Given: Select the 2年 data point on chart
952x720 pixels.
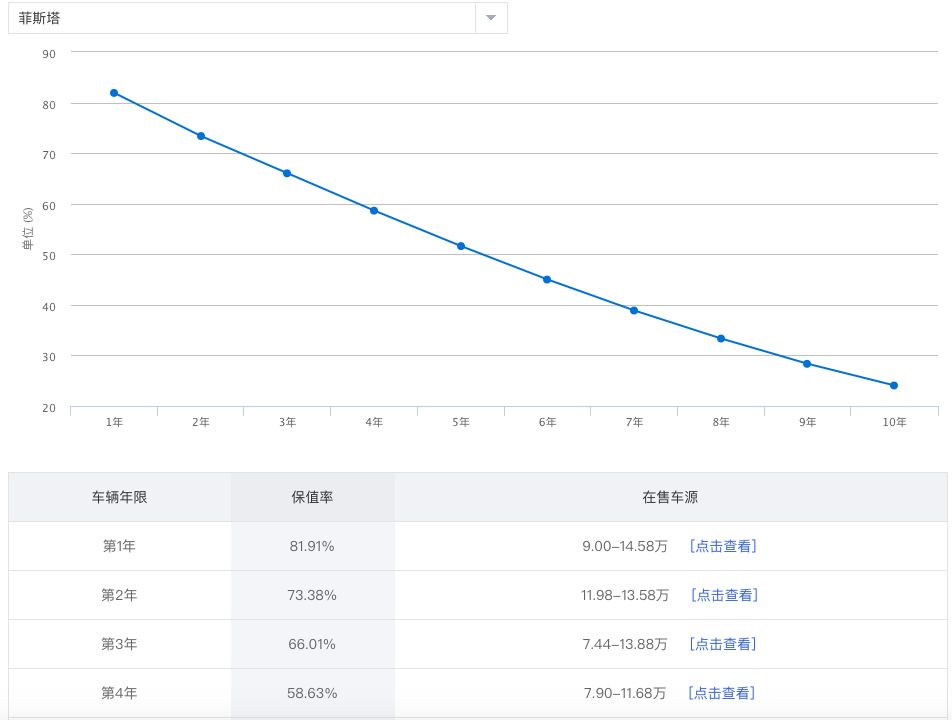Looking at the screenshot, I should (201, 136).
